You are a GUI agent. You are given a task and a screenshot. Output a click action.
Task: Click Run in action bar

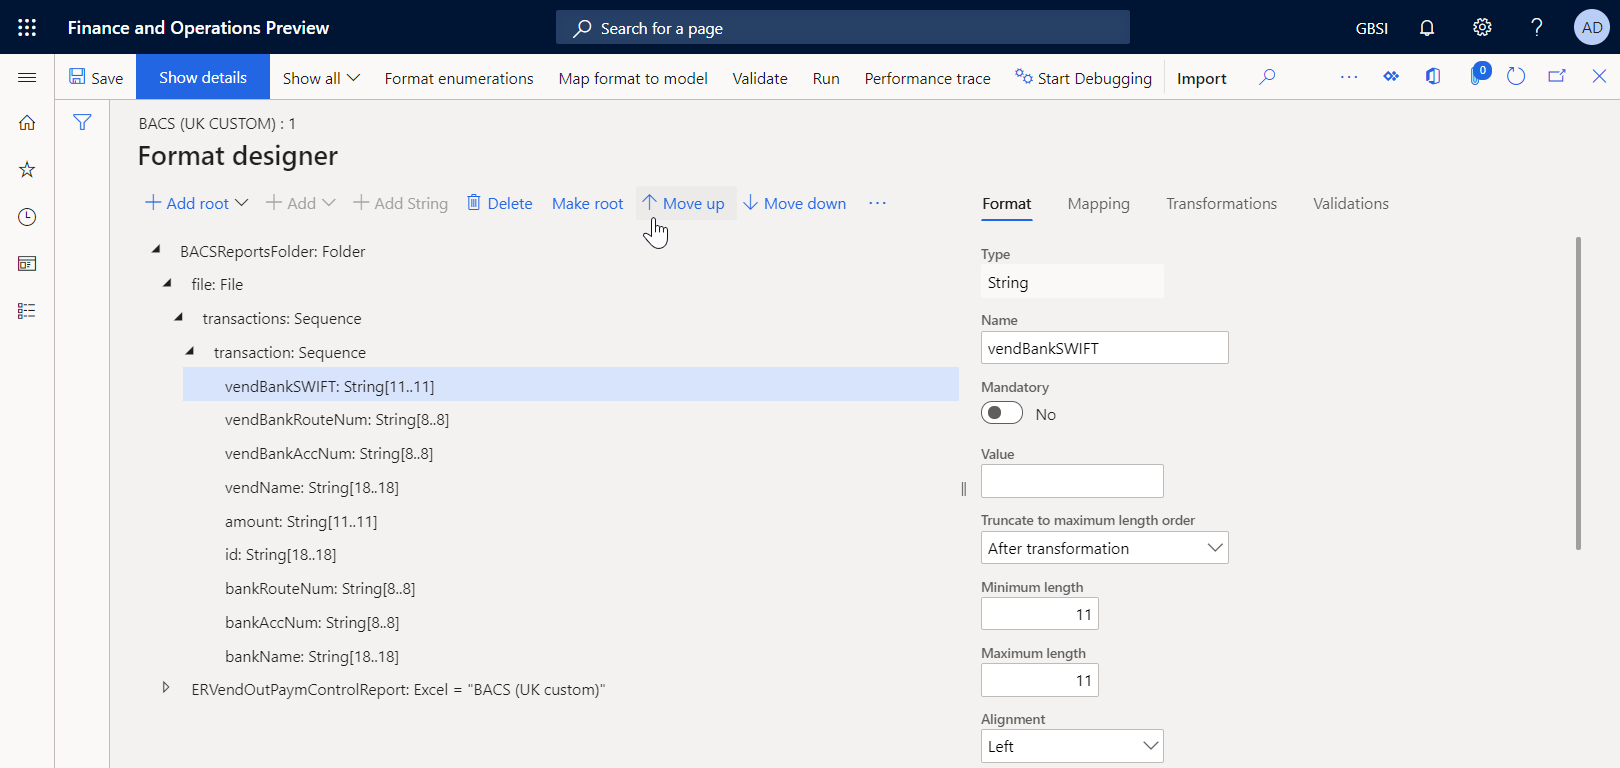(x=826, y=78)
